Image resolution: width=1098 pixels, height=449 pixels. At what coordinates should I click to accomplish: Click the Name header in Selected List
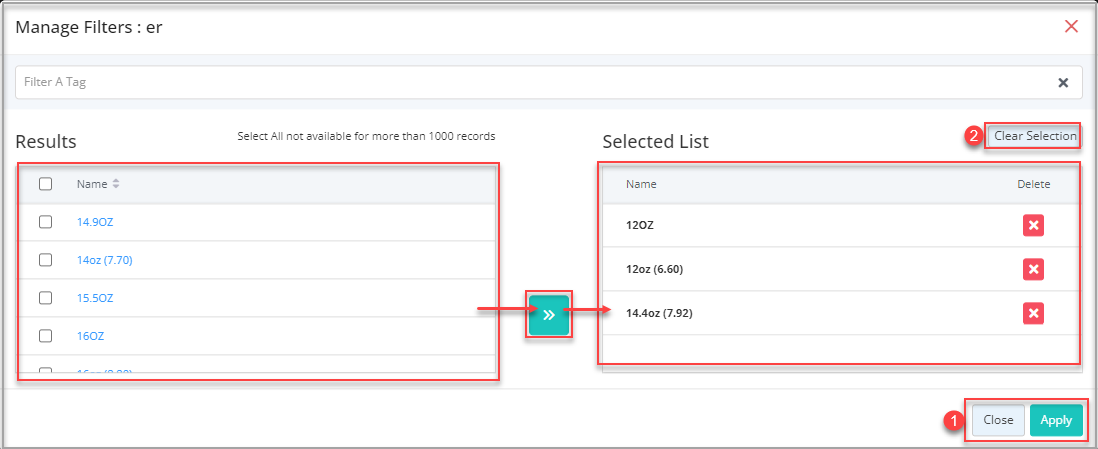[641, 184]
